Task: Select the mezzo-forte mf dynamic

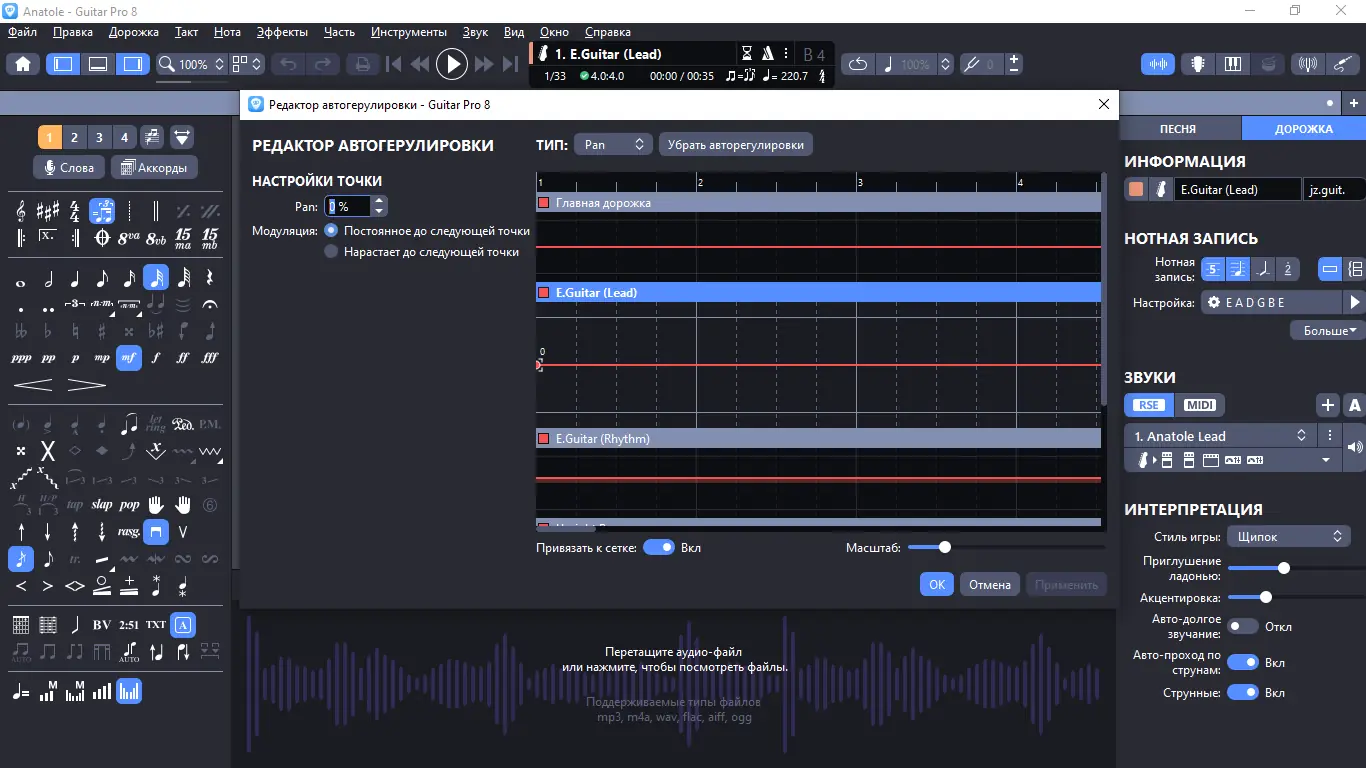Action: click(x=129, y=357)
